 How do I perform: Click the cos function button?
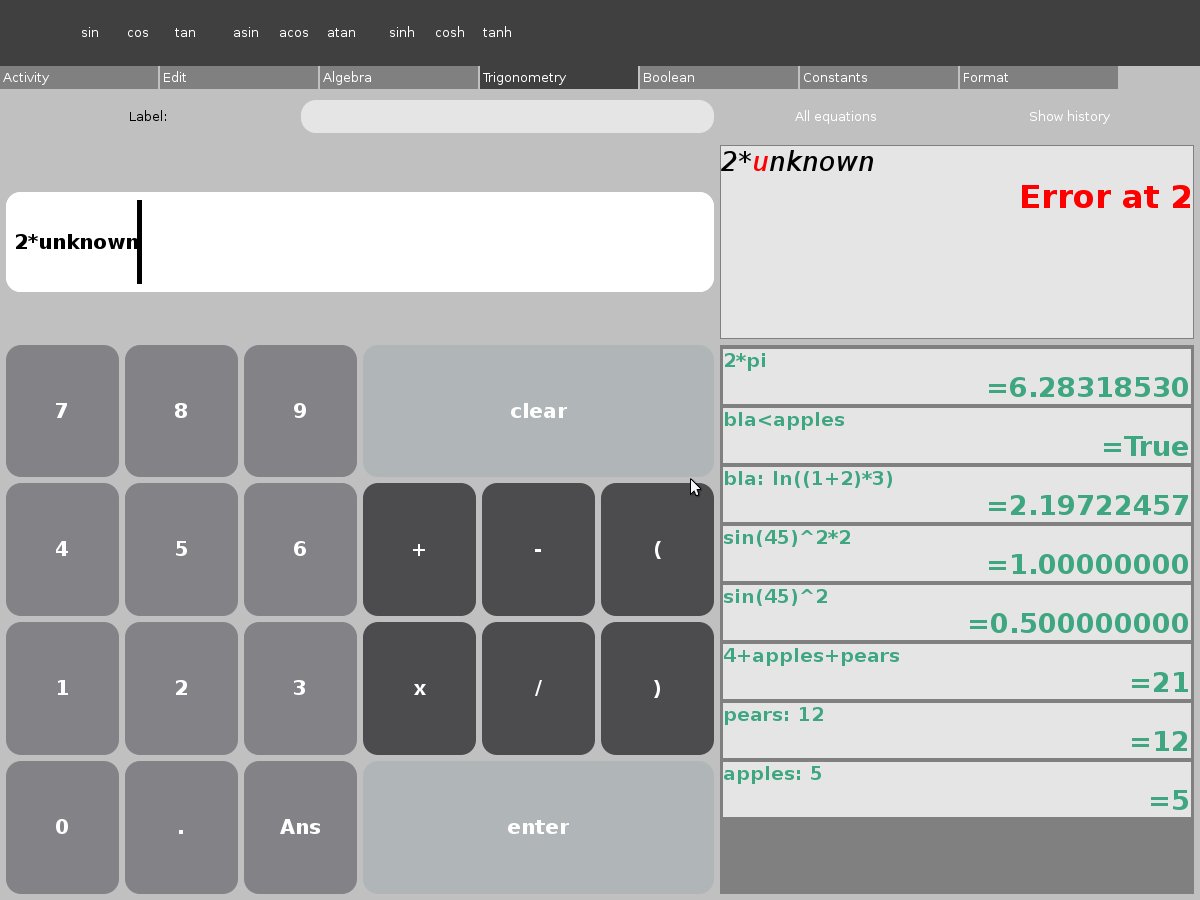(x=138, y=33)
